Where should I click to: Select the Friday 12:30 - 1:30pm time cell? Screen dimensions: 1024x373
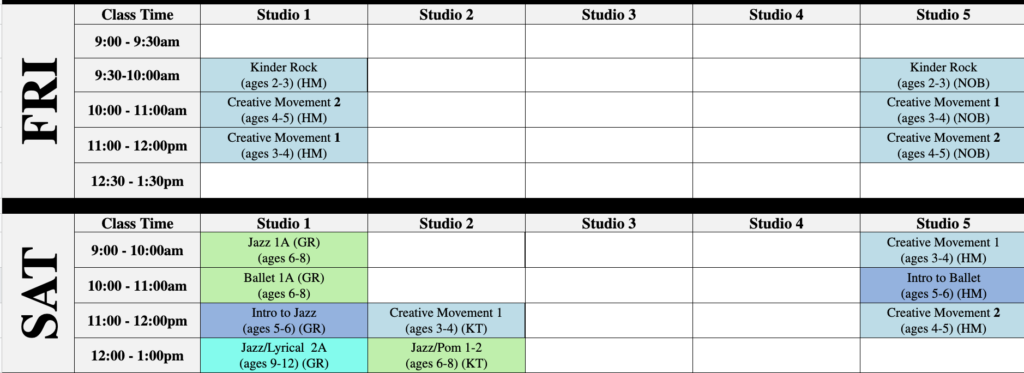pyautogui.click(x=137, y=181)
